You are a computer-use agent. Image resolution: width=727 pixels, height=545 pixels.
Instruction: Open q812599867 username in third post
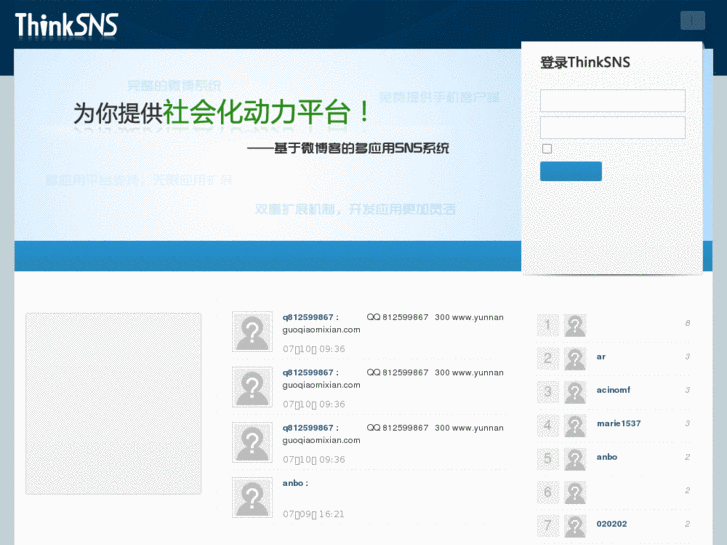(x=308, y=428)
